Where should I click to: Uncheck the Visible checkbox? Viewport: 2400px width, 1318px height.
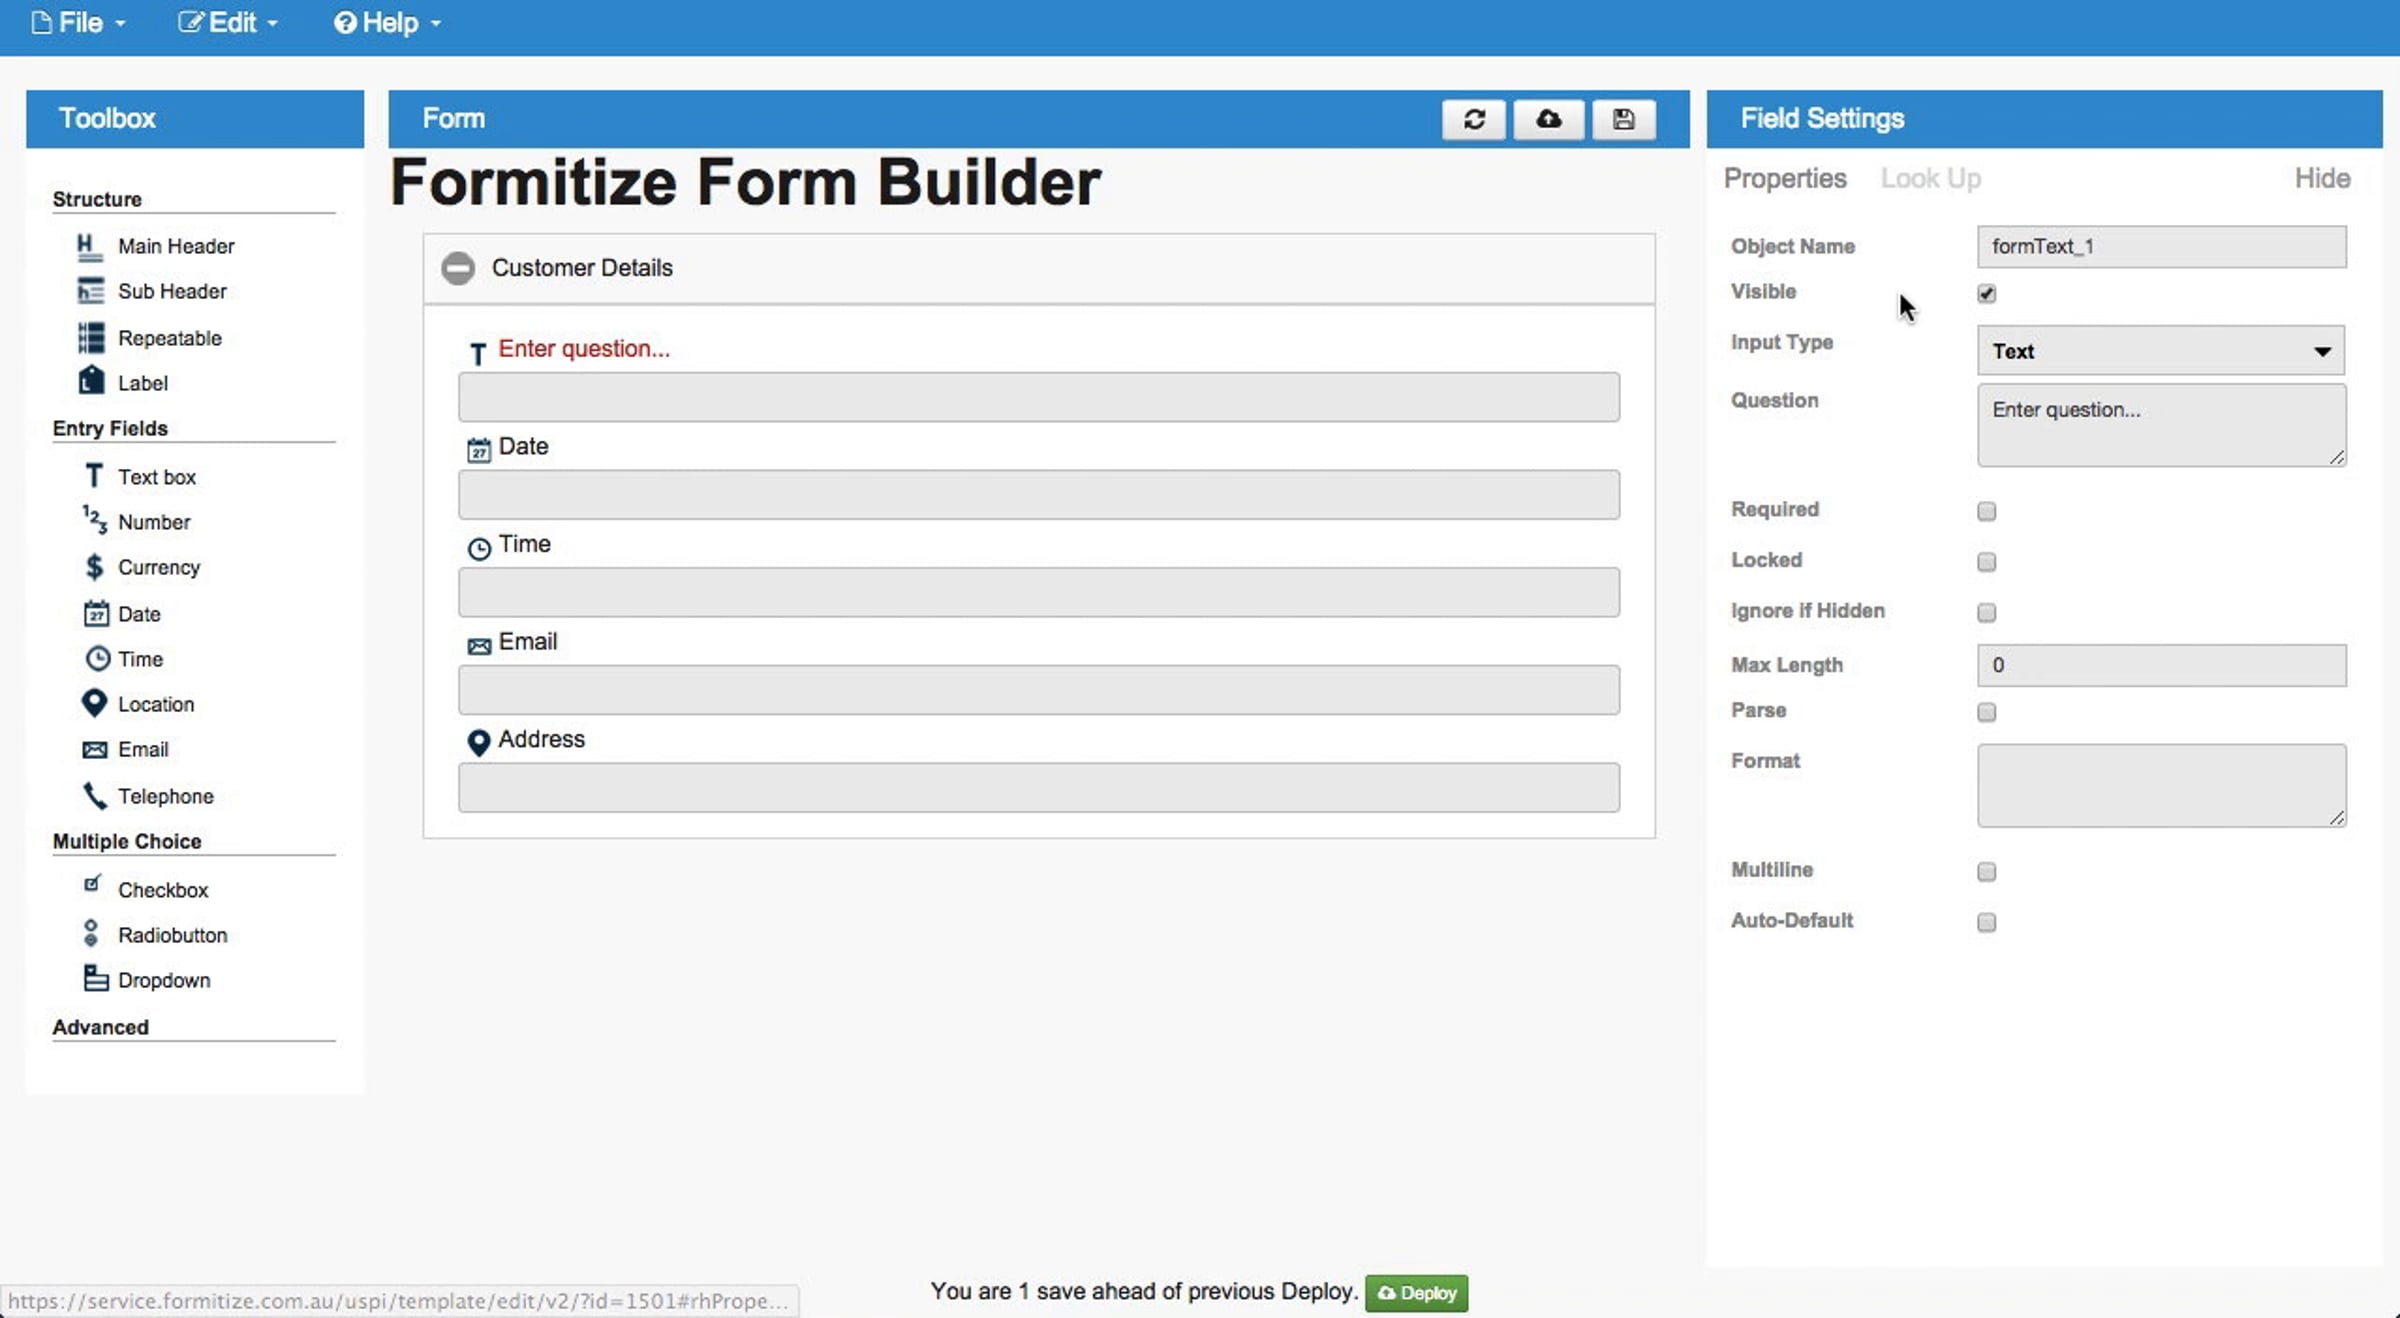[1987, 293]
